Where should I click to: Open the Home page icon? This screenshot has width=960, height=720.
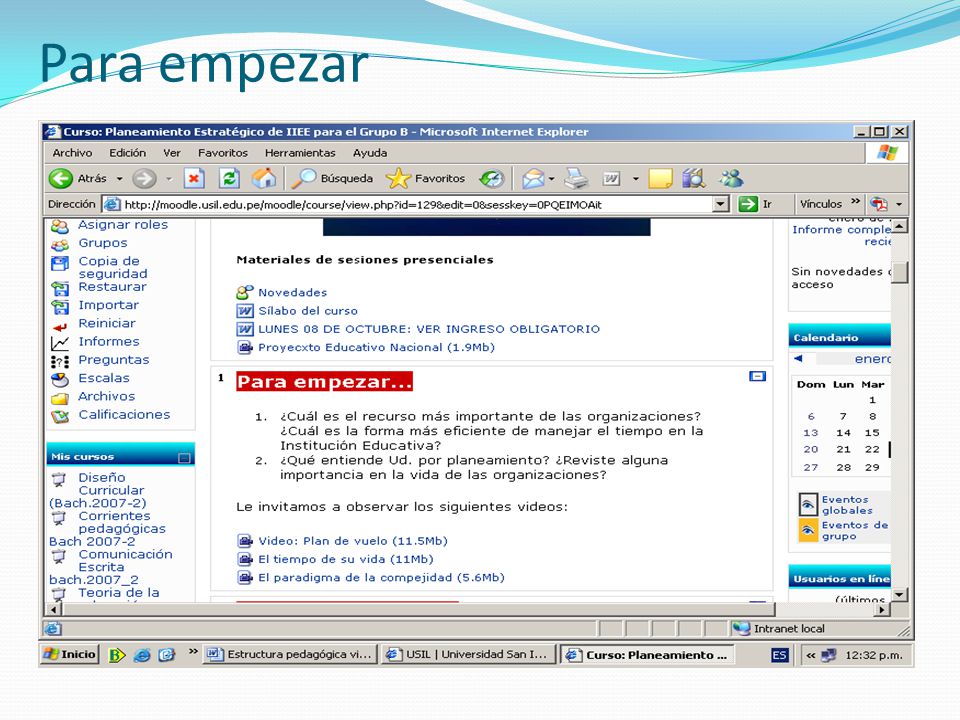[264, 179]
